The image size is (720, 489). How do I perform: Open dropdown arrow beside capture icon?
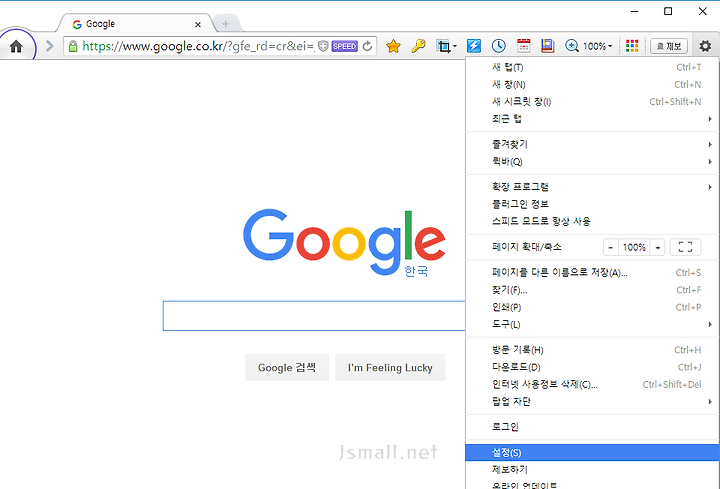pos(455,46)
